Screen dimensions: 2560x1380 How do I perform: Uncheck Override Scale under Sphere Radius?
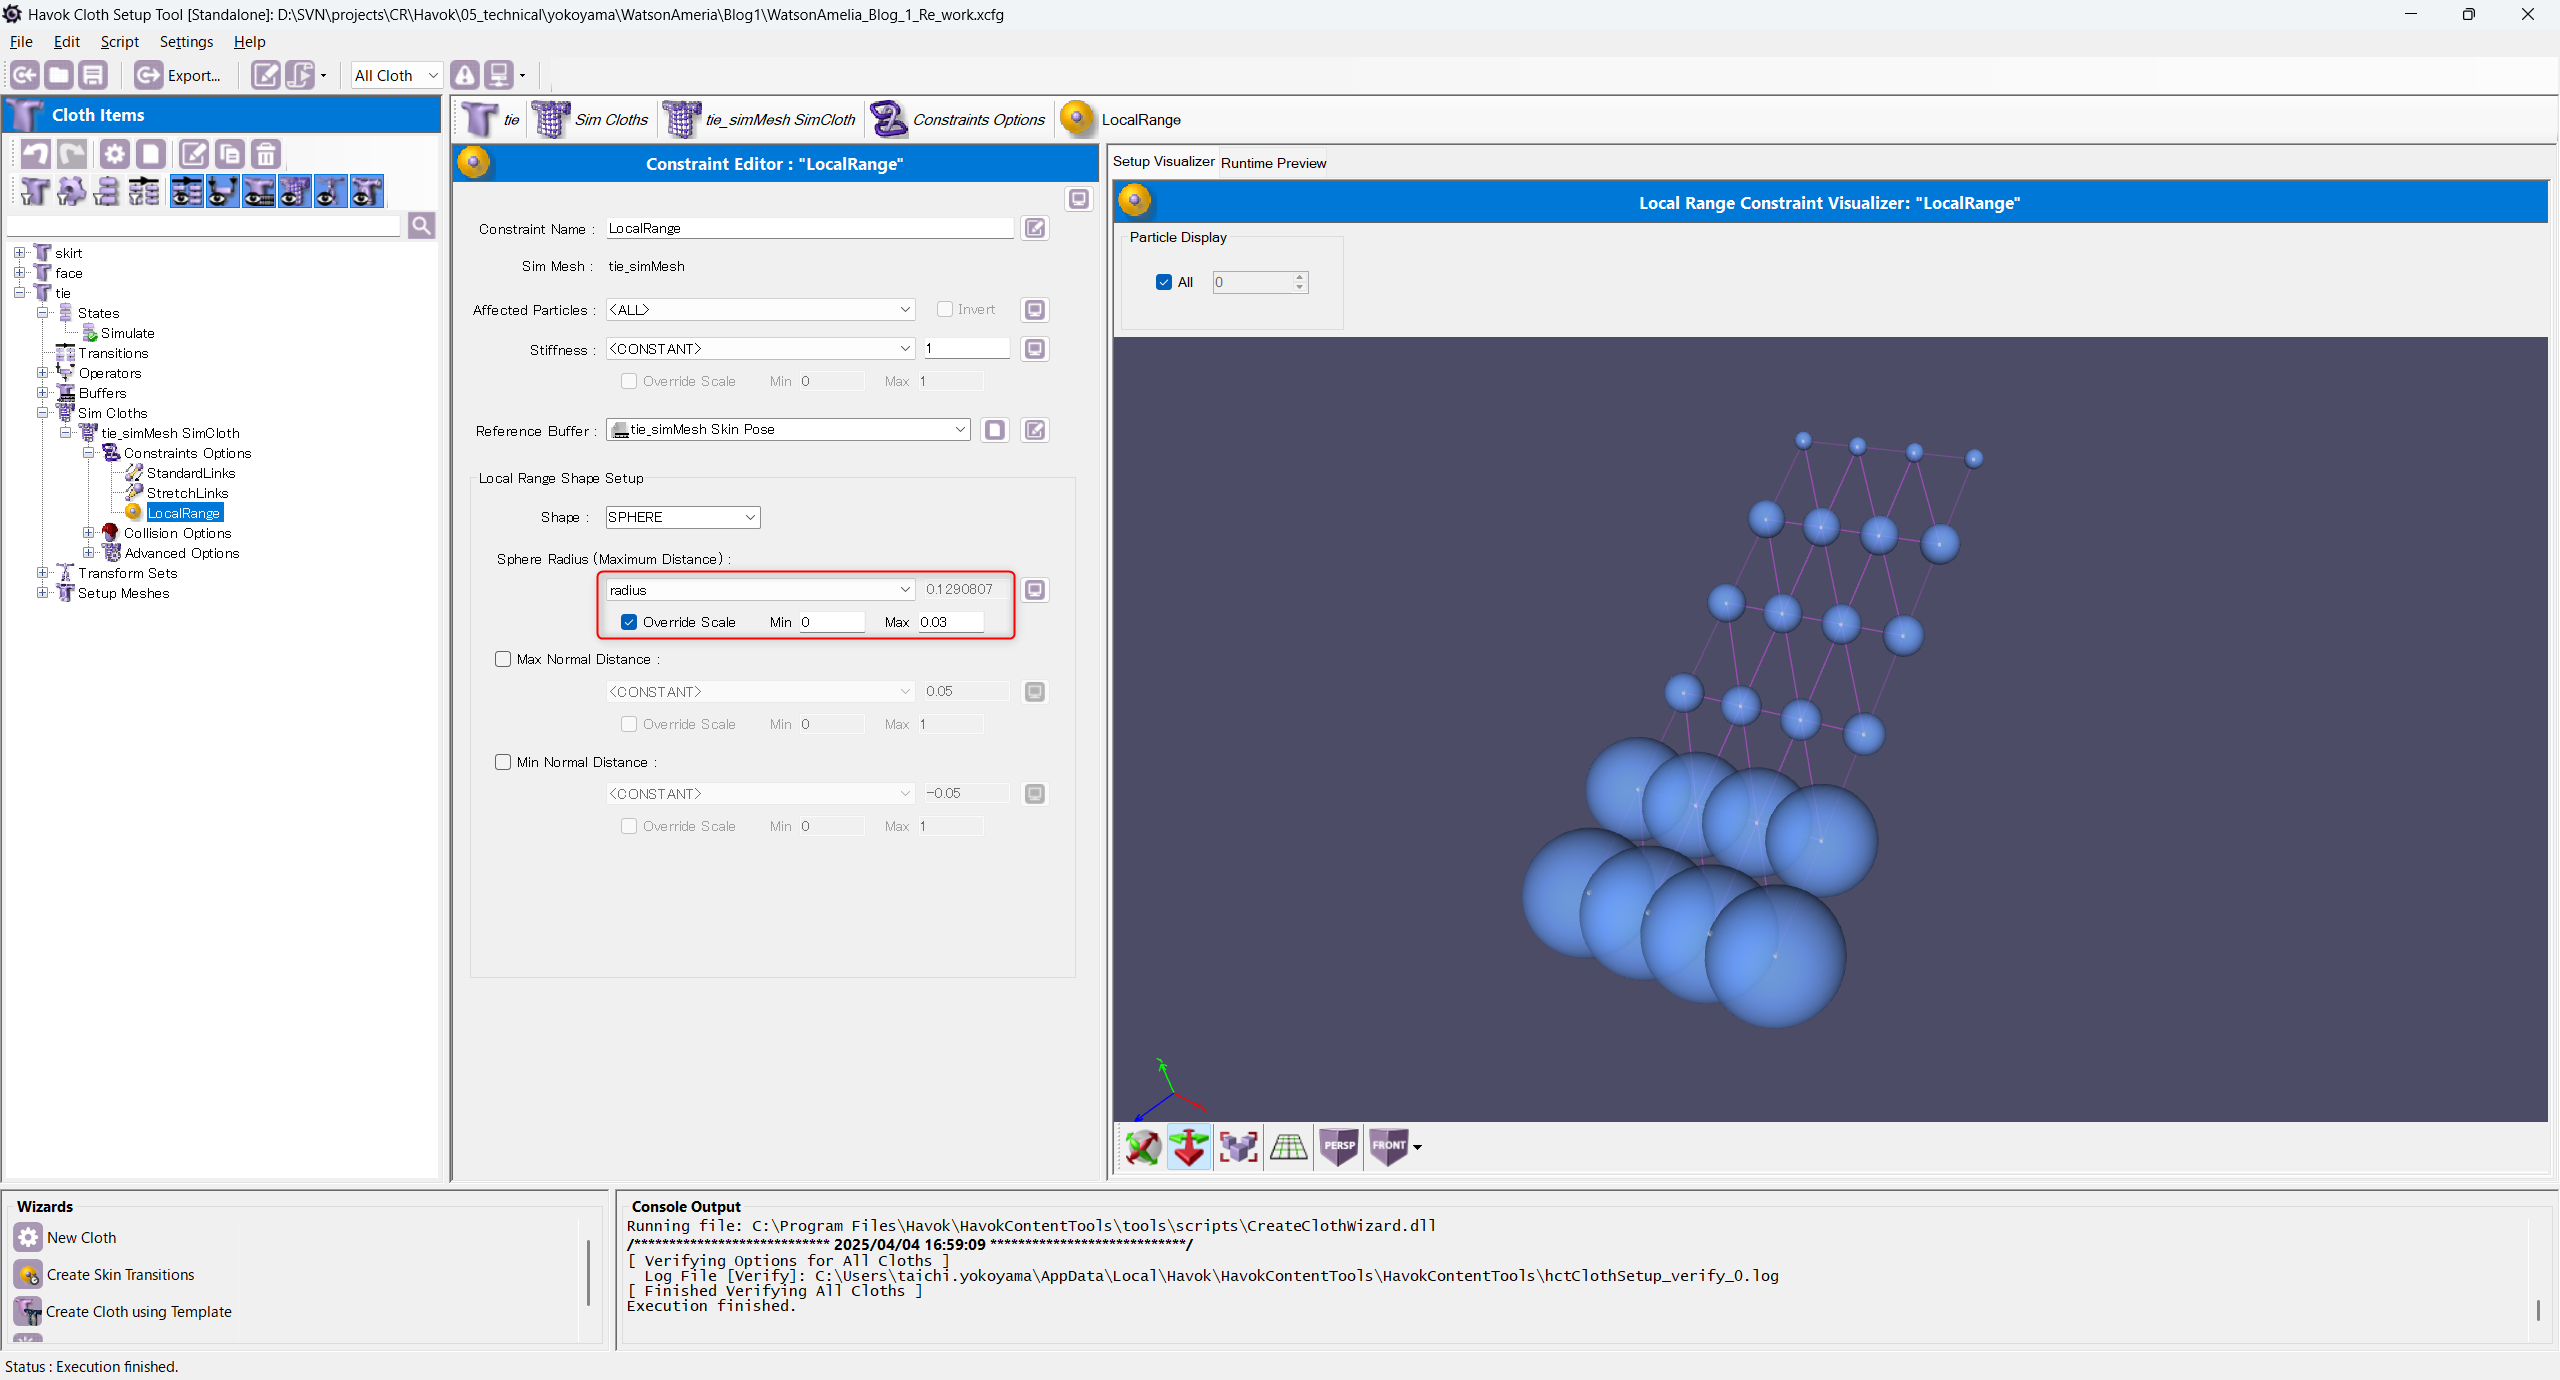click(x=629, y=622)
